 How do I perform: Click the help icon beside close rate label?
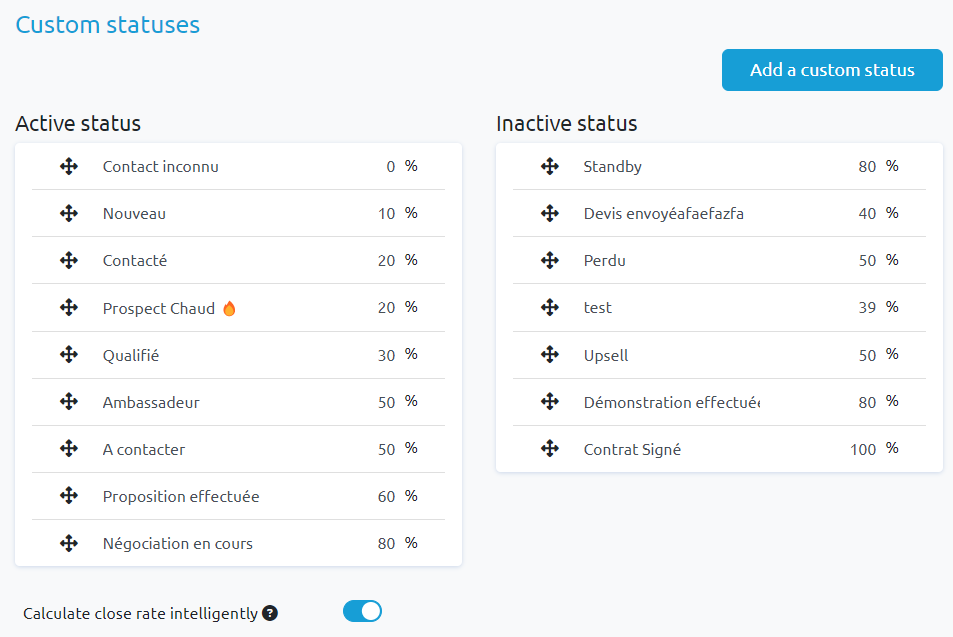[x=270, y=613]
